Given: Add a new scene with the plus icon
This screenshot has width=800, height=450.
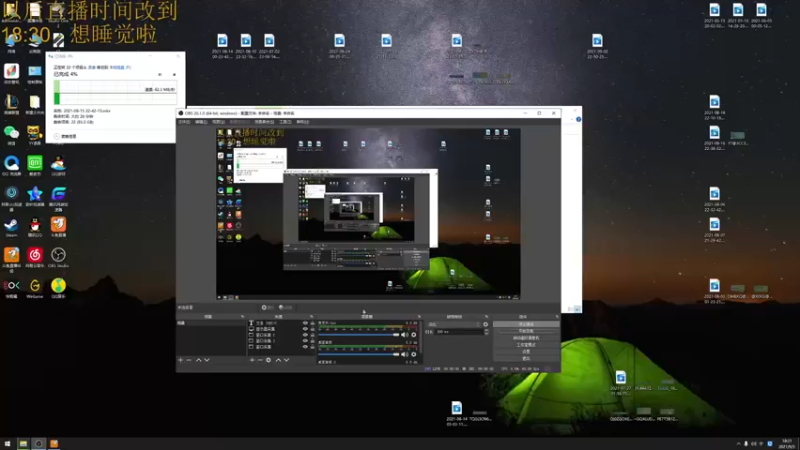Looking at the screenshot, I should point(181,360).
